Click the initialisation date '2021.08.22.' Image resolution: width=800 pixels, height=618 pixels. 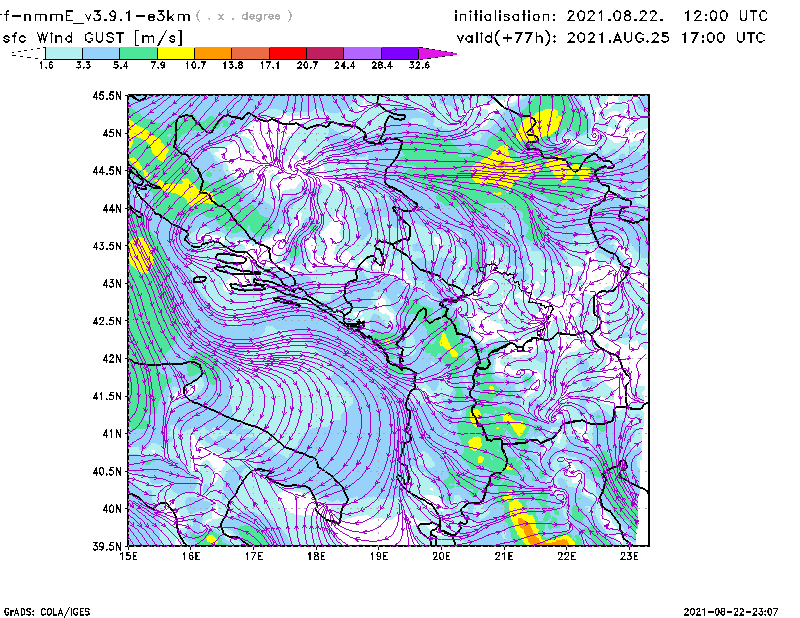(615, 16)
